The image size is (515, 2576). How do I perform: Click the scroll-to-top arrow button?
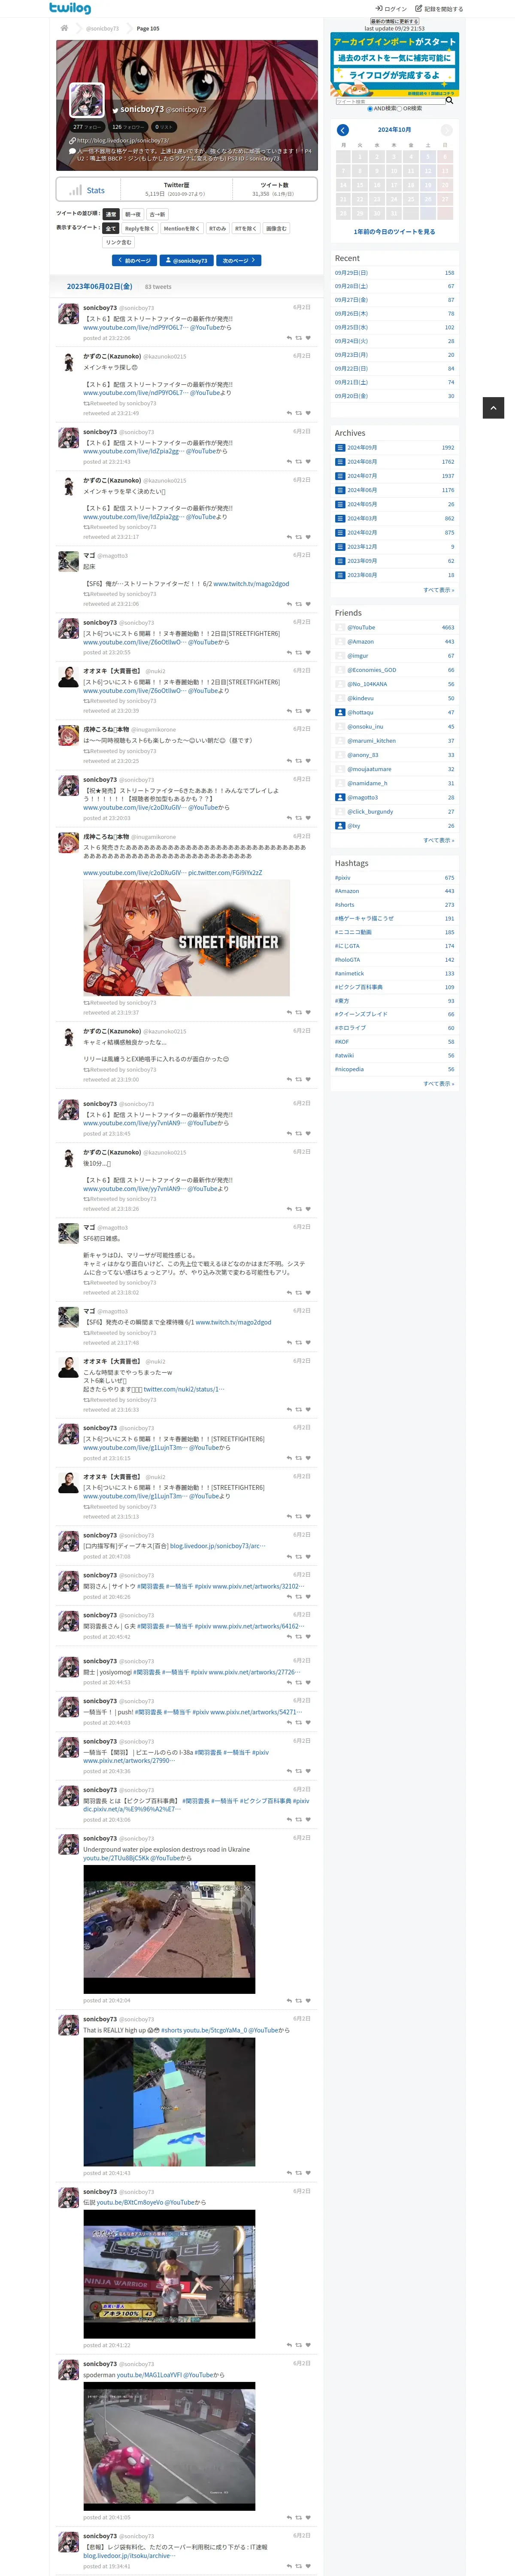point(493,407)
